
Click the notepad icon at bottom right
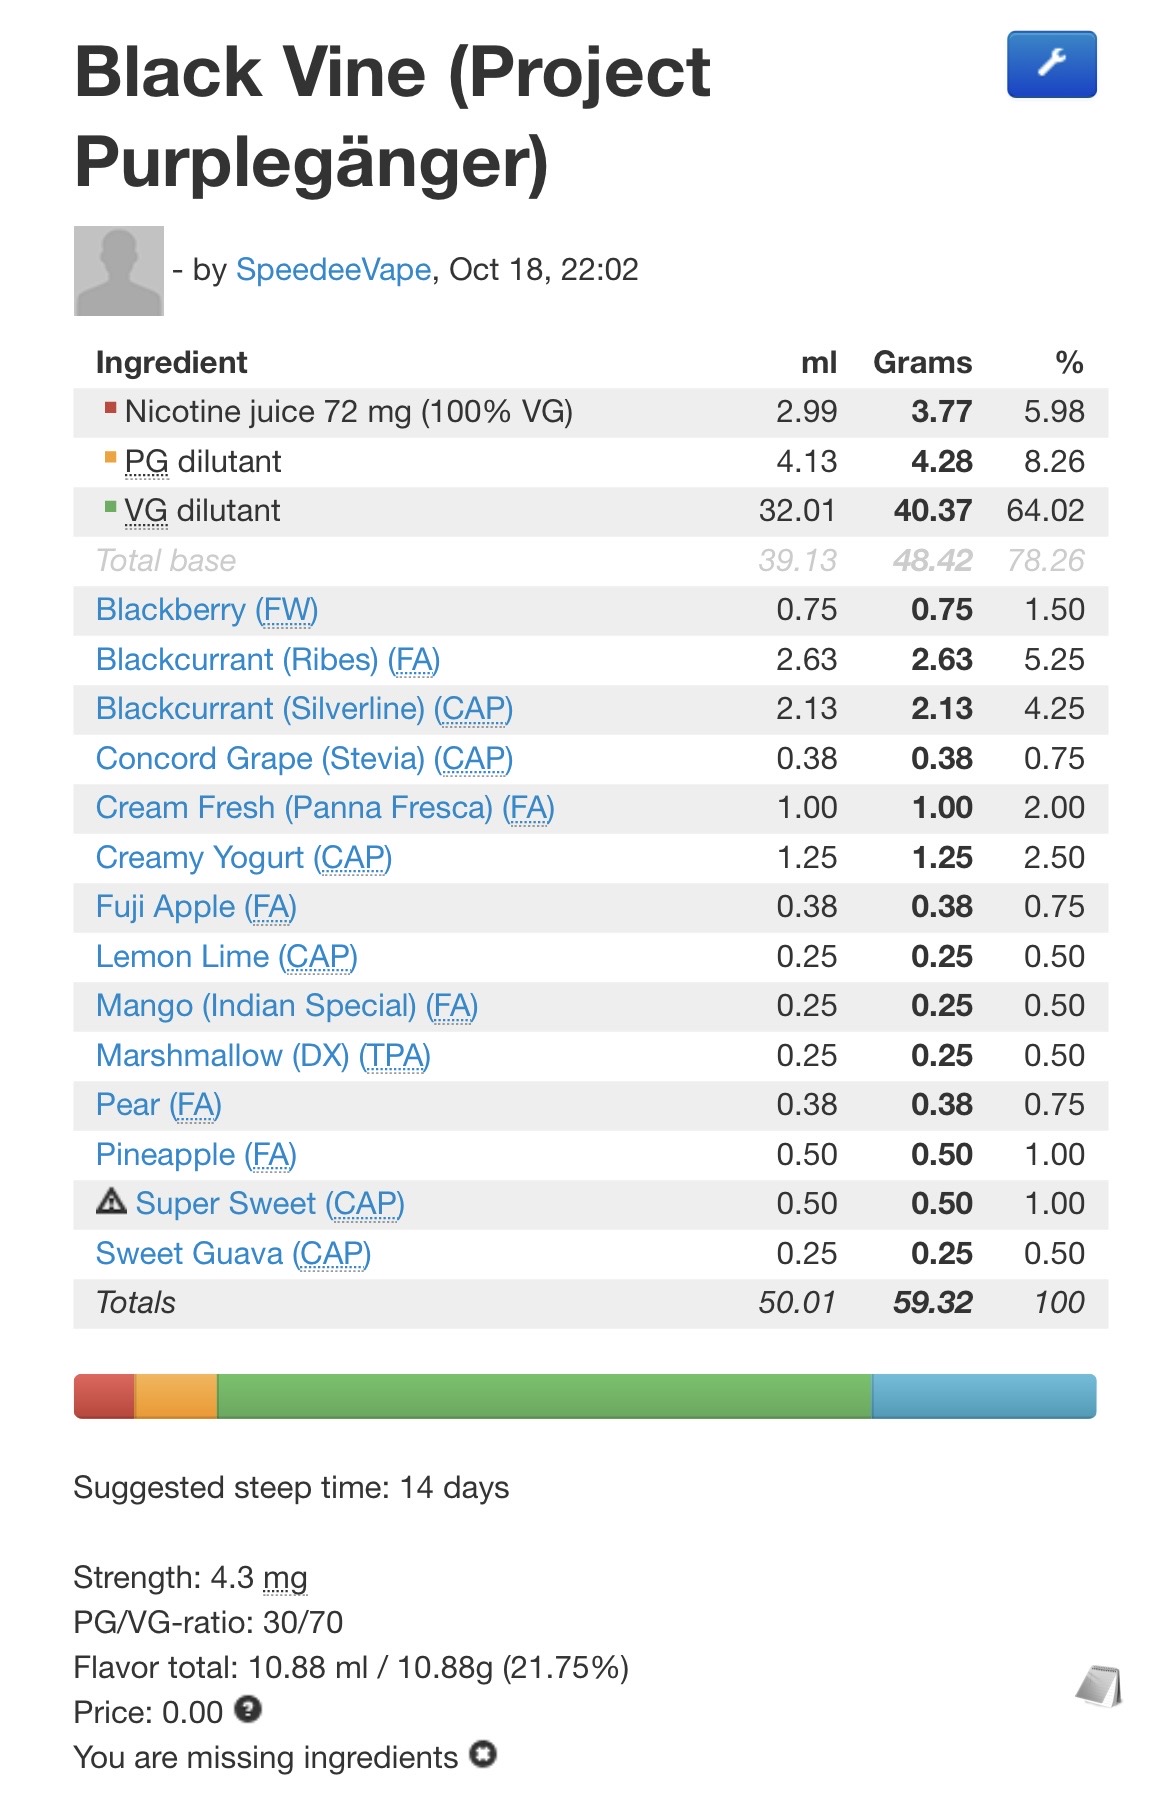coord(1099,1686)
